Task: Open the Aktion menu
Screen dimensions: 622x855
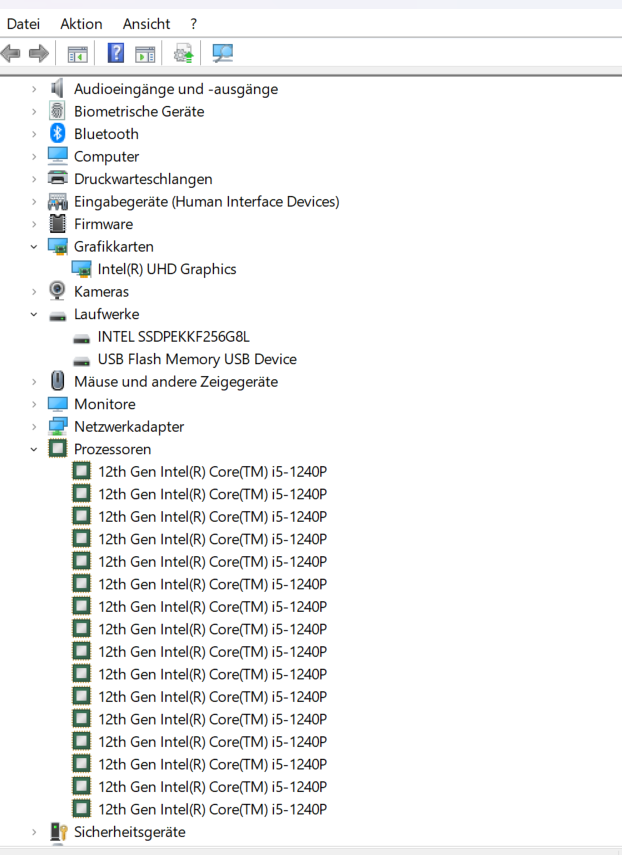Action: tap(81, 24)
